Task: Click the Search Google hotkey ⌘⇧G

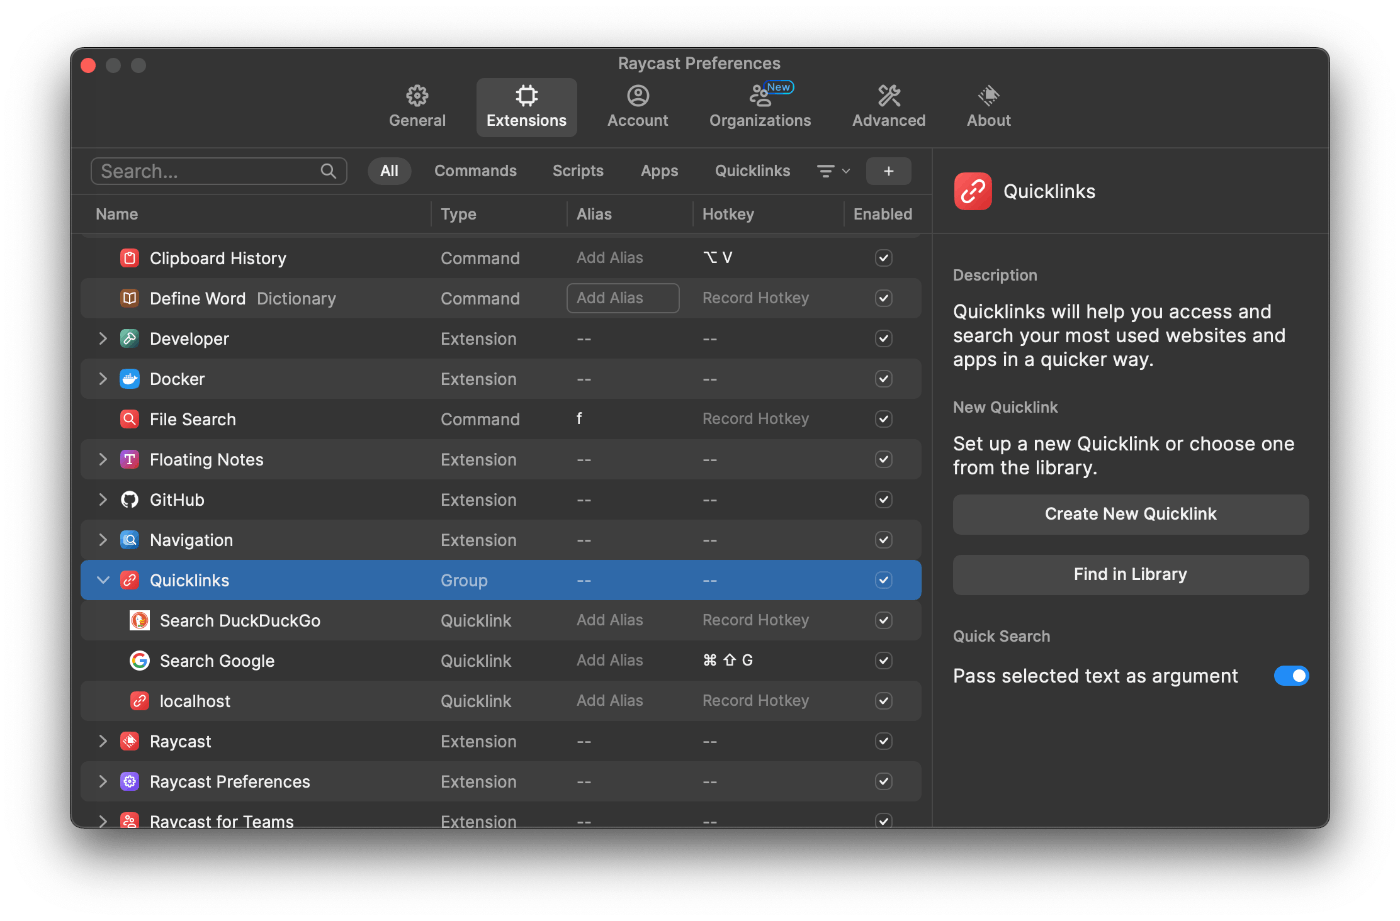Action: coord(728,660)
